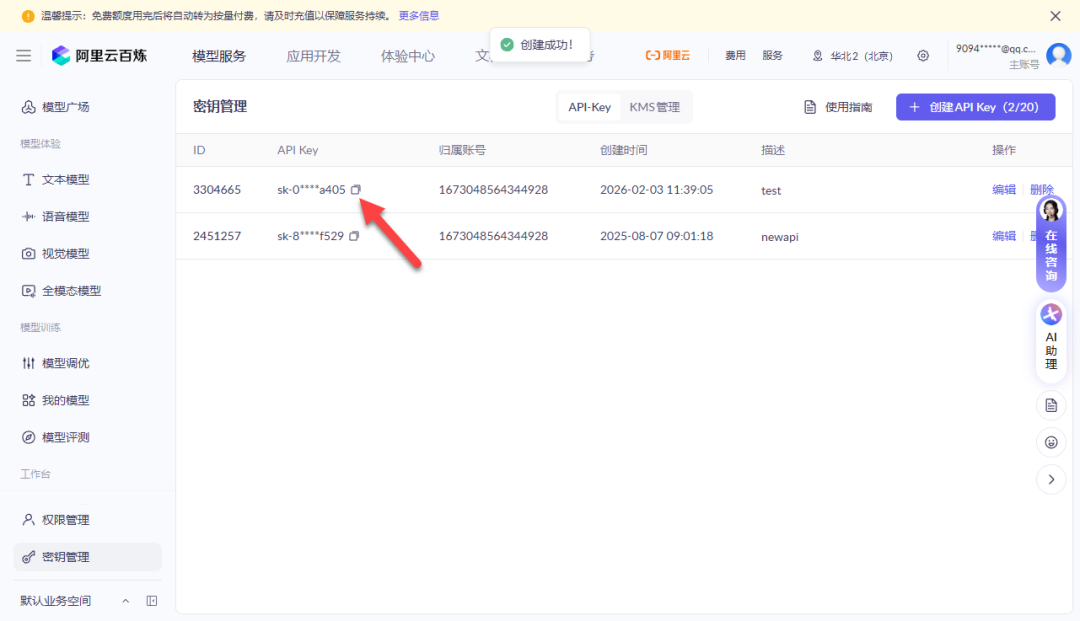The height and width of the screenshot is (621, 1080).
Task: Collapse the sidebar panel icon
Action: click(152, 601)
